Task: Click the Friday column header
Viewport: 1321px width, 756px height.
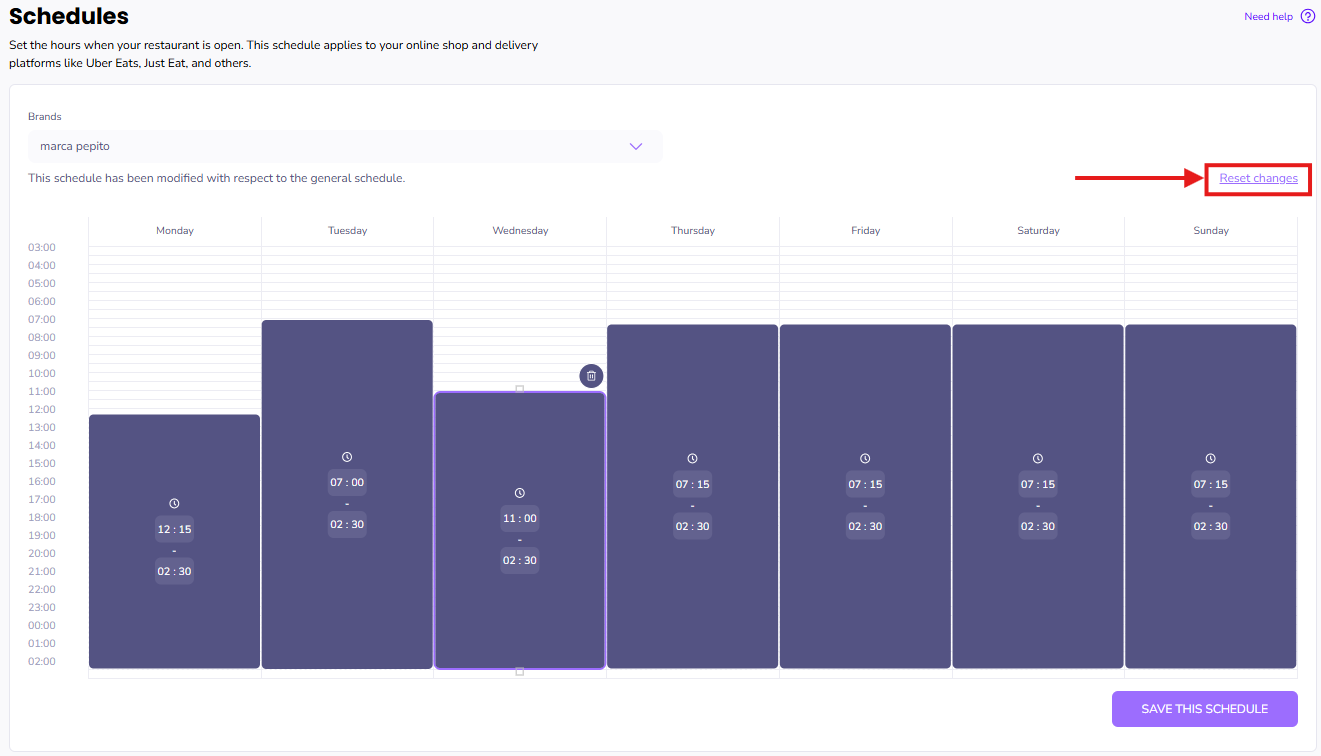Action: (865, 230)
